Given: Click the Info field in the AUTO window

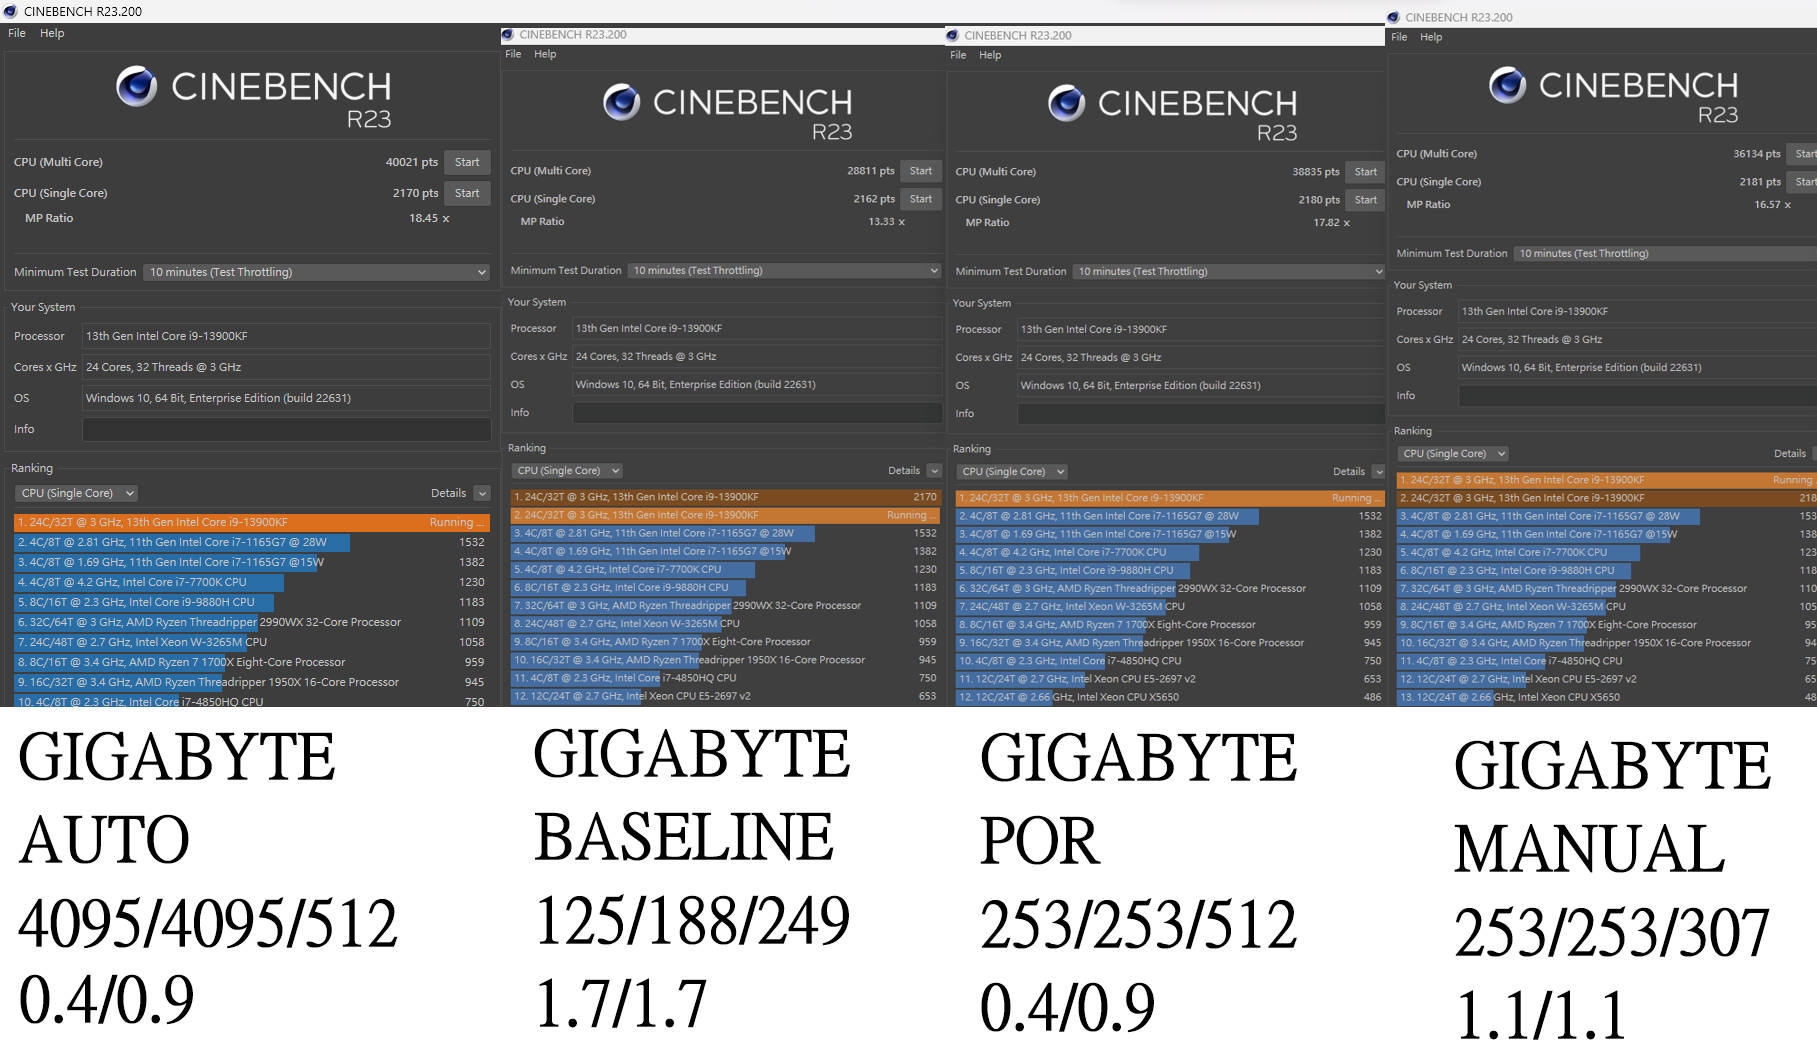Looking at the screenshot, I should point(286,429).
